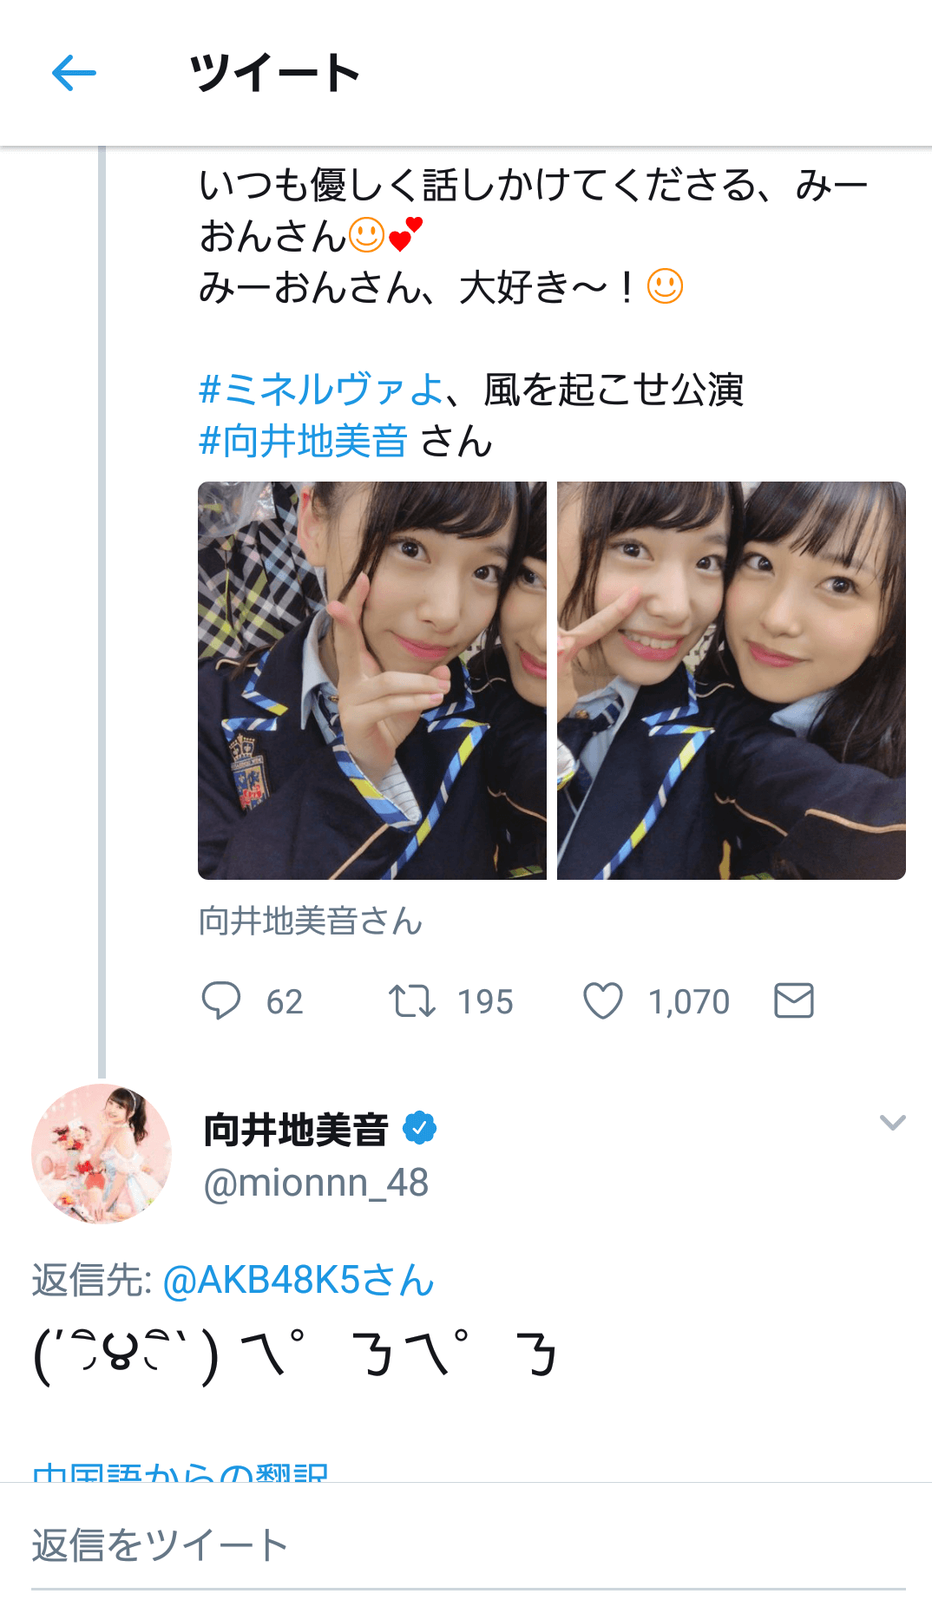Click the 1,070 likes count
The width and height of the screenshot is (932, 1600).
click(689, 1001)
